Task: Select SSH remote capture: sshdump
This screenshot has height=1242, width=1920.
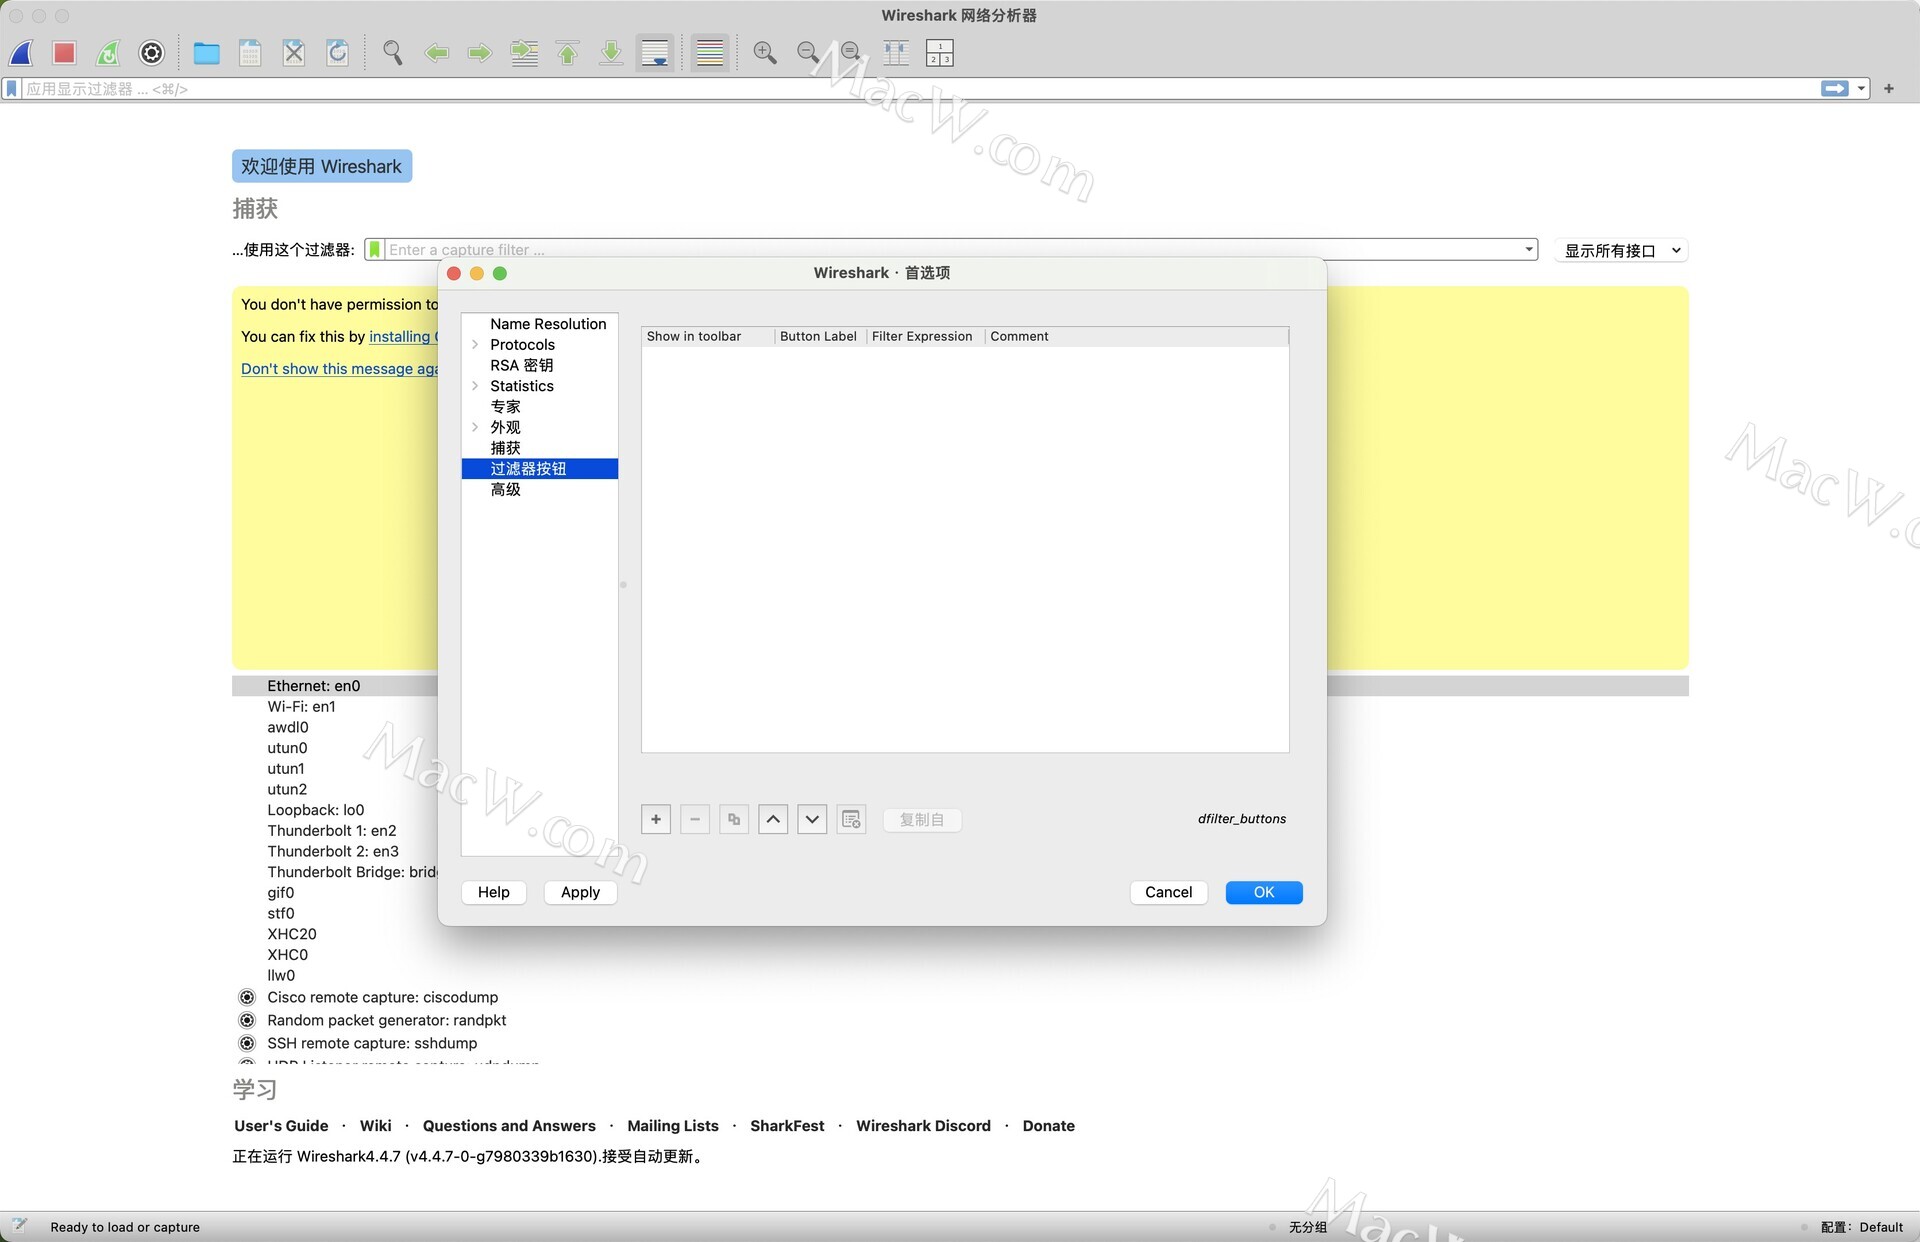Action: (372, 1043)
